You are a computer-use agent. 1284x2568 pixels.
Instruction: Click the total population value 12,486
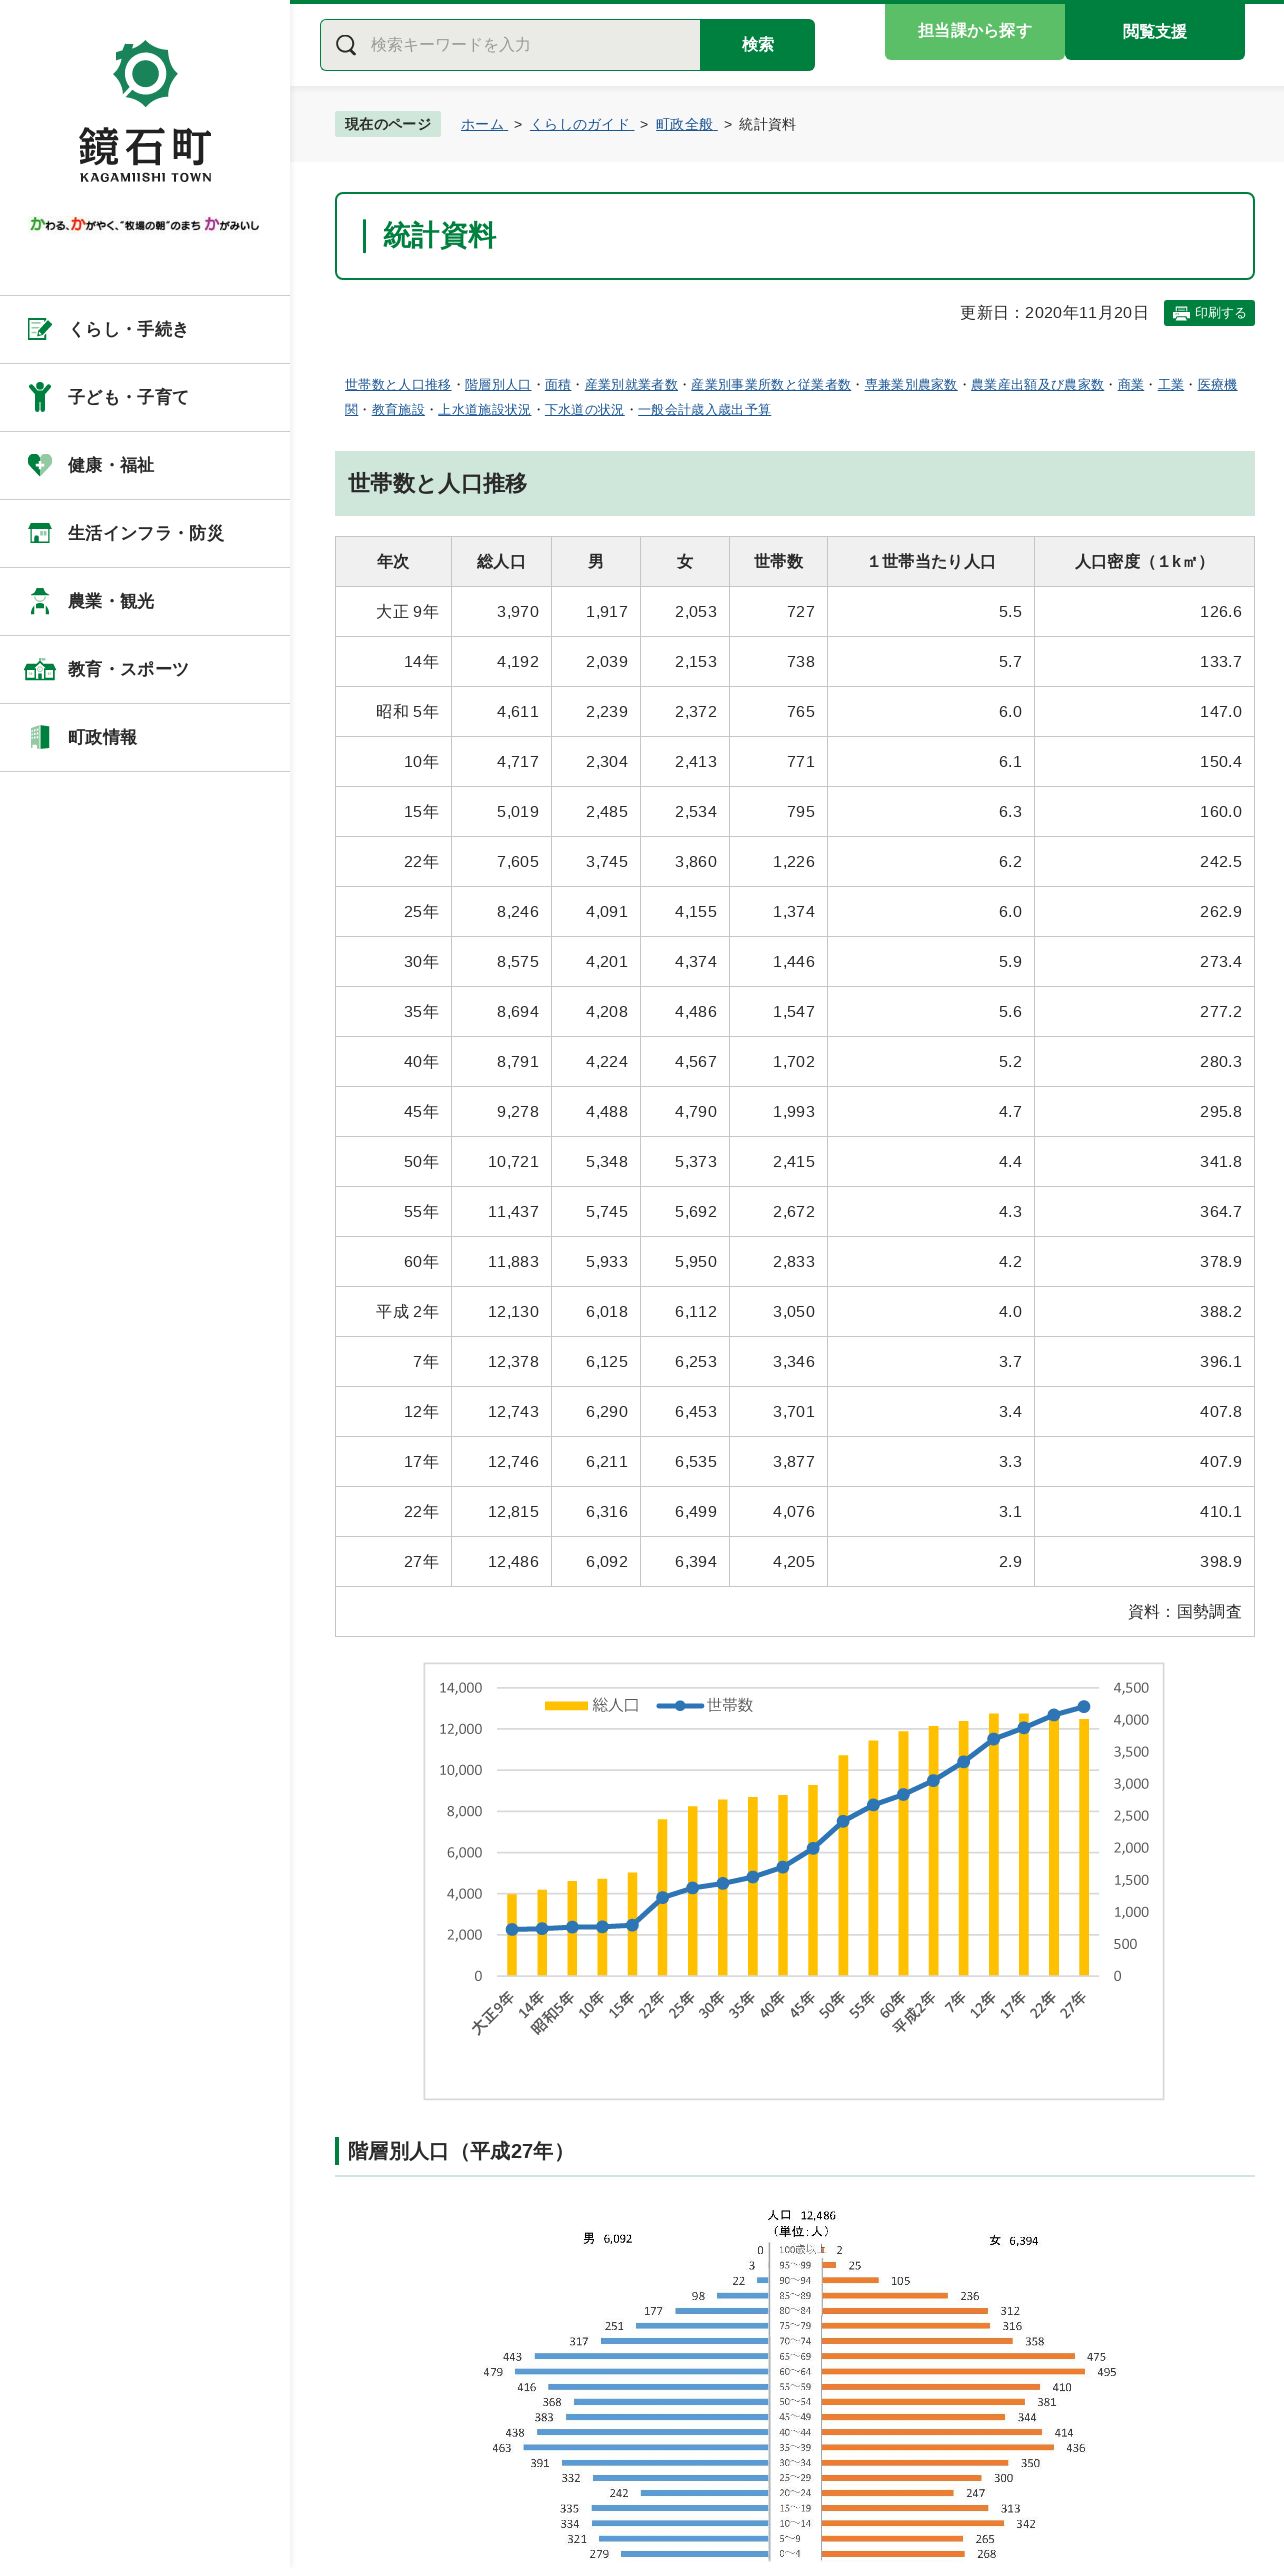click(513, 1562)
